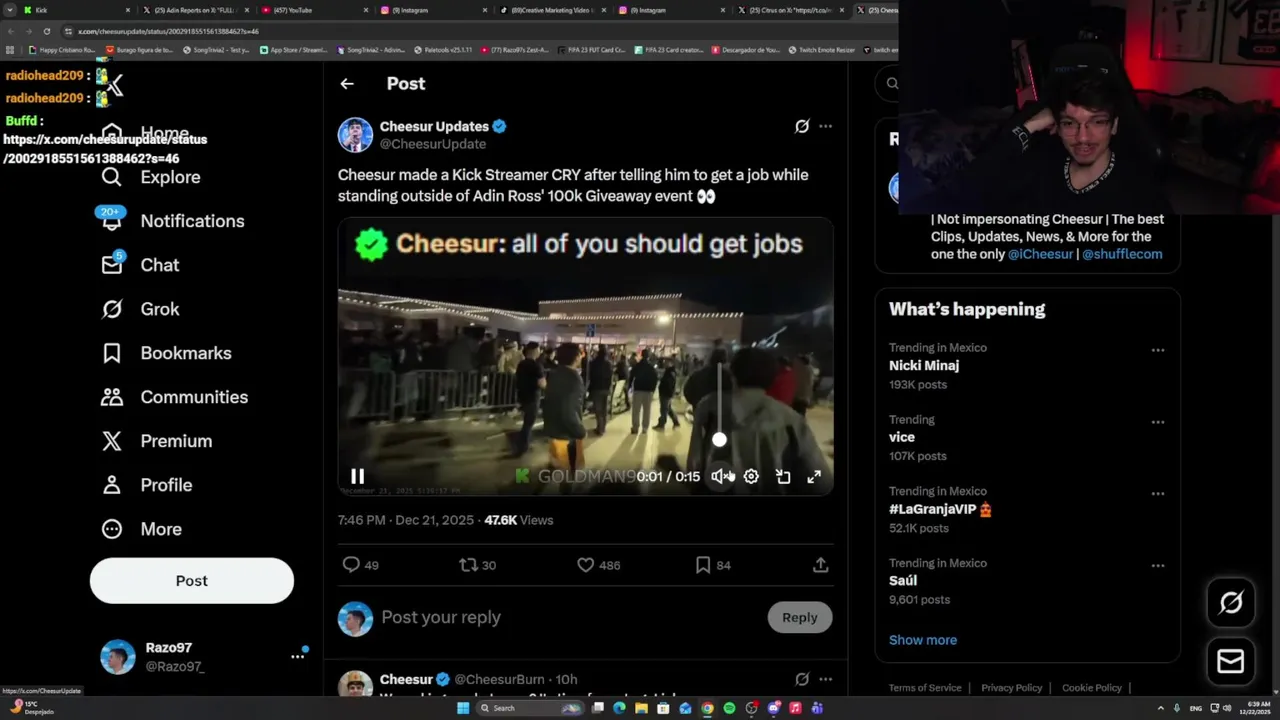Open More options on CheesurBurn reply
The width and height of the screenshot is (1280, 720).
click(825, 679)
